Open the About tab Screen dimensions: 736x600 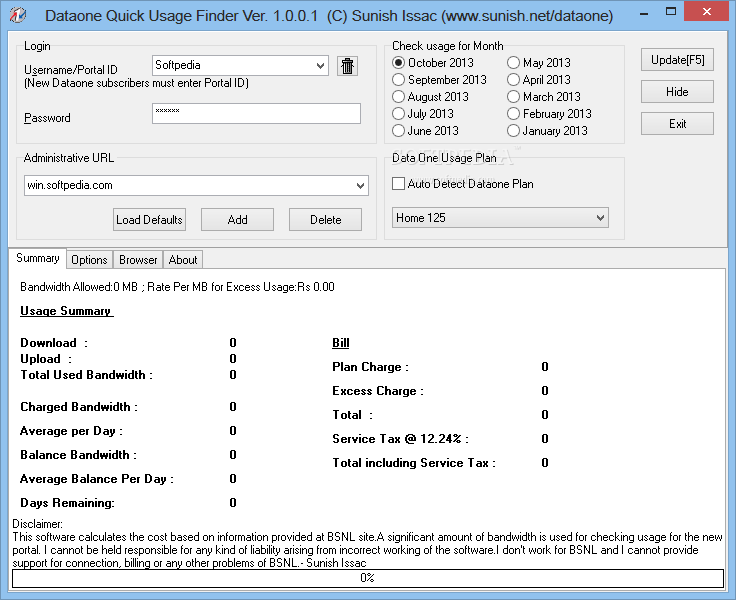(x=183, y=260)
